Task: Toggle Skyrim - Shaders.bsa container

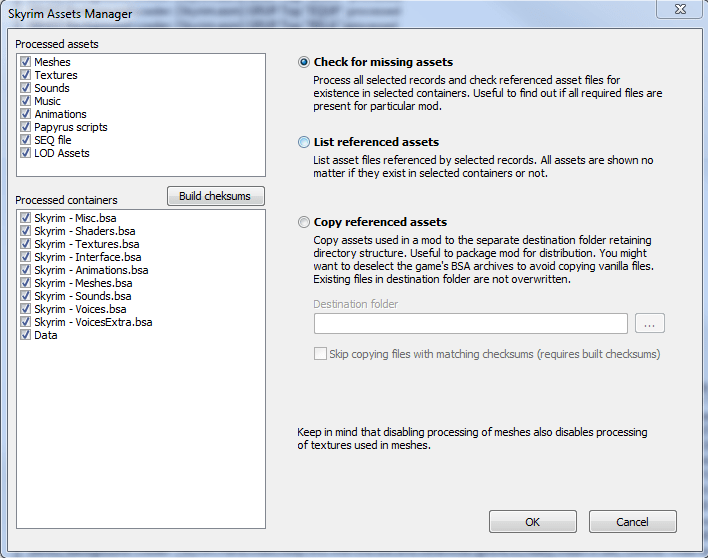Action: (x=26, y=231)
